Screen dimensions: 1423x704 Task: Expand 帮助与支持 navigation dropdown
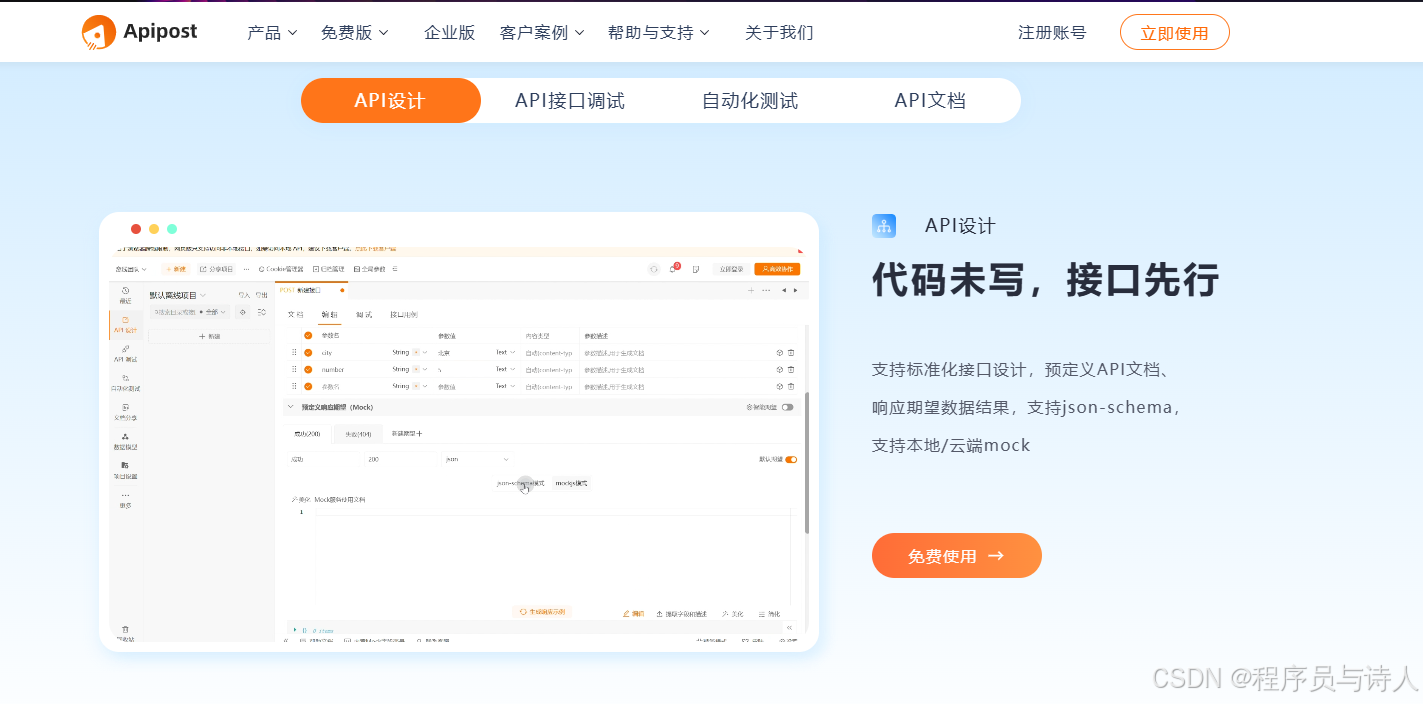click(659, 32)
